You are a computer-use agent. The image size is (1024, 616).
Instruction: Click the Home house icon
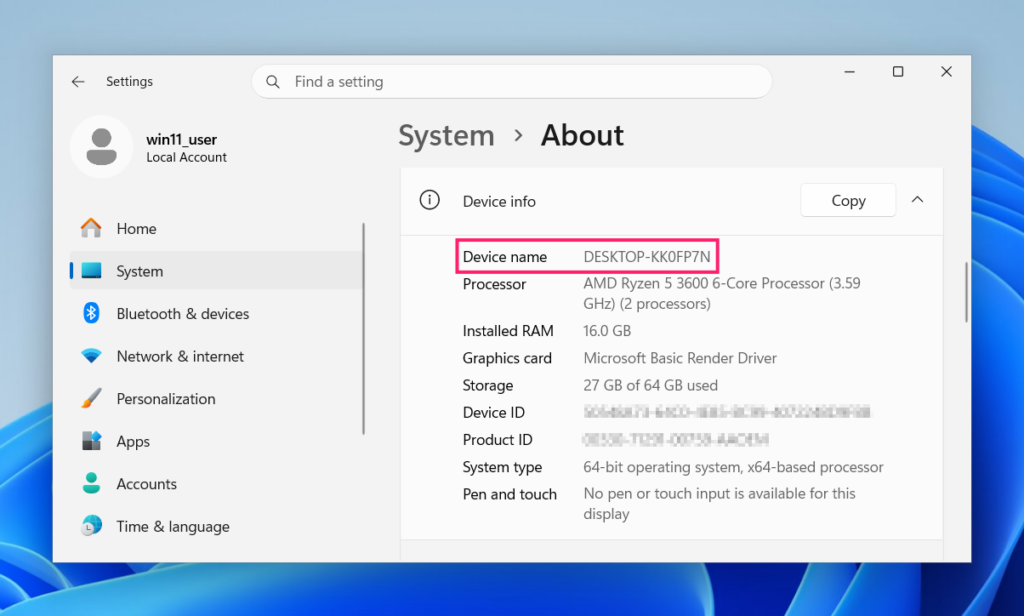(x=91, y=228)
